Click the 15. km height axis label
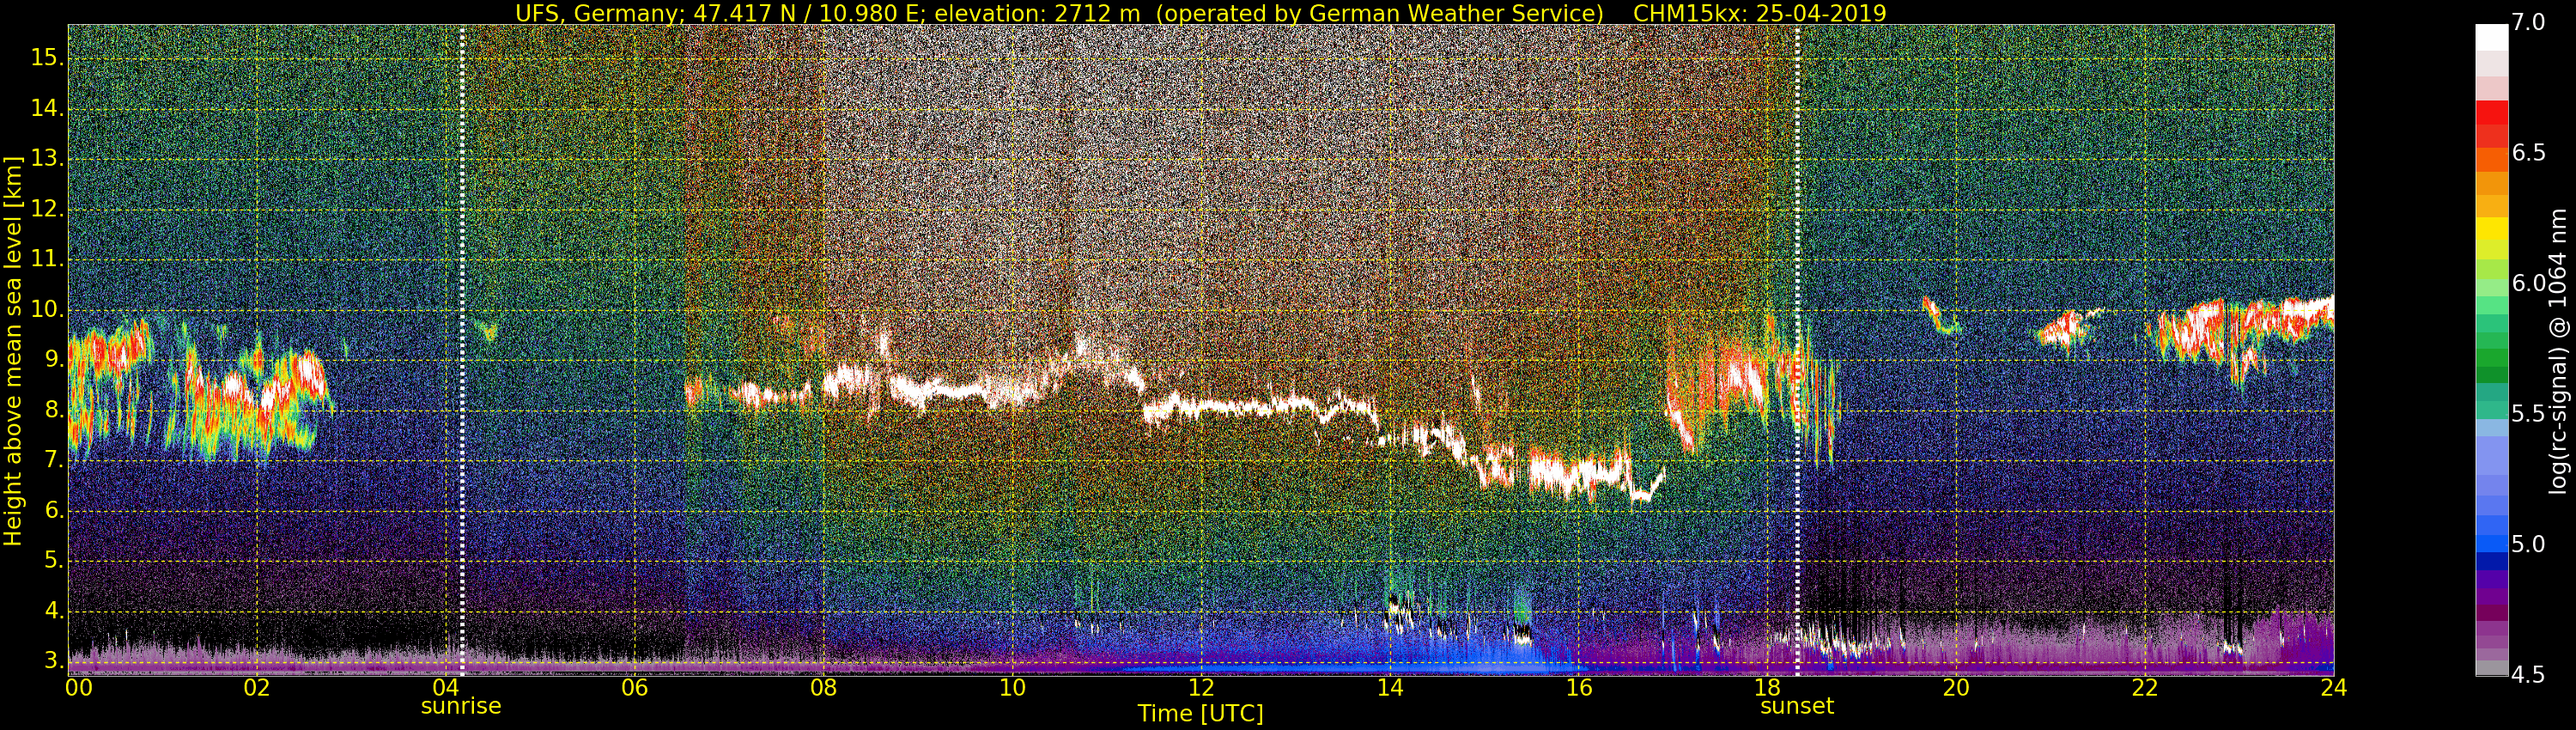Viewport: 2576px width, 730px height. tap(46, 58)
